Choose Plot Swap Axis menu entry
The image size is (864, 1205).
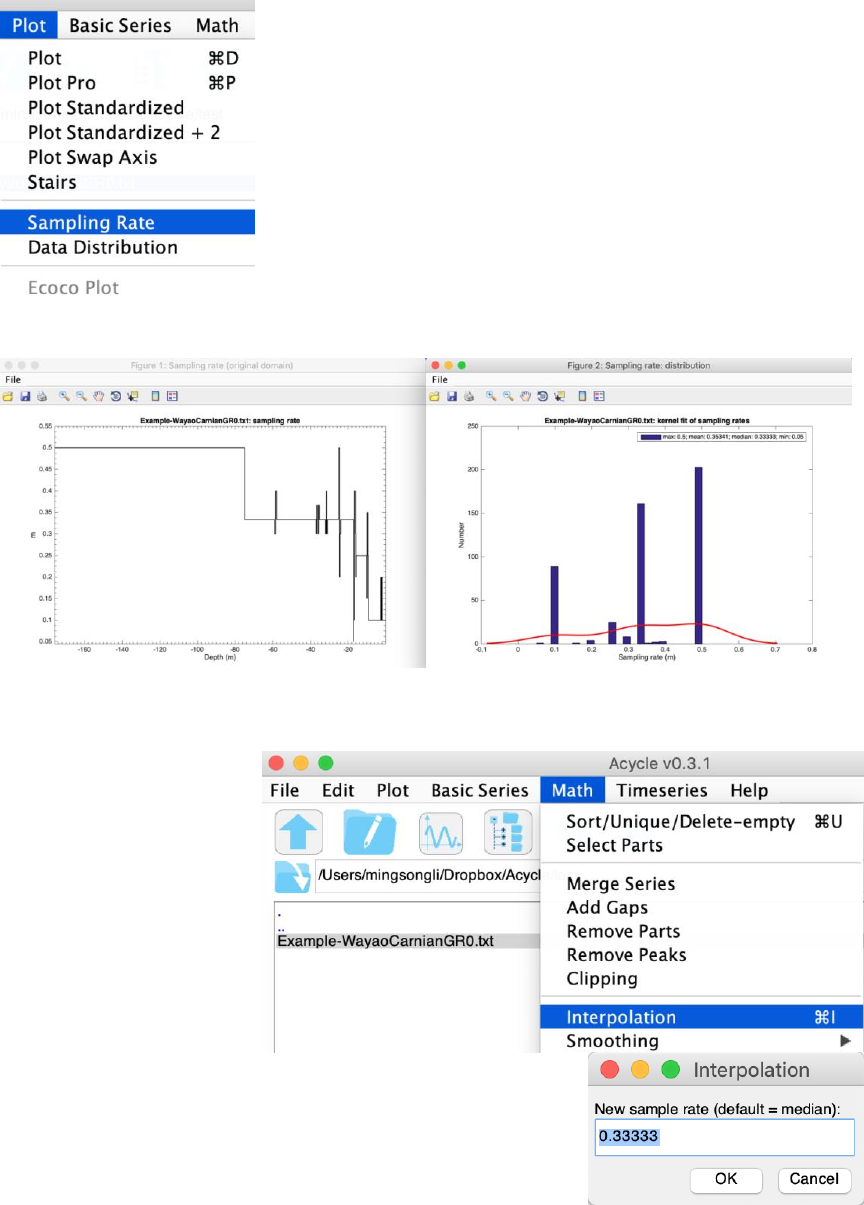click(127, 157)
